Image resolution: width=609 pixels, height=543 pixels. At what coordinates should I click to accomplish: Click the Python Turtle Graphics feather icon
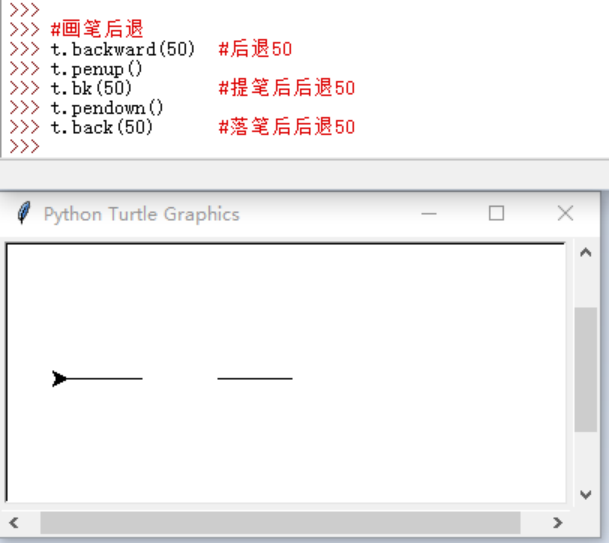pyautogui.click(x=24, y=213)
